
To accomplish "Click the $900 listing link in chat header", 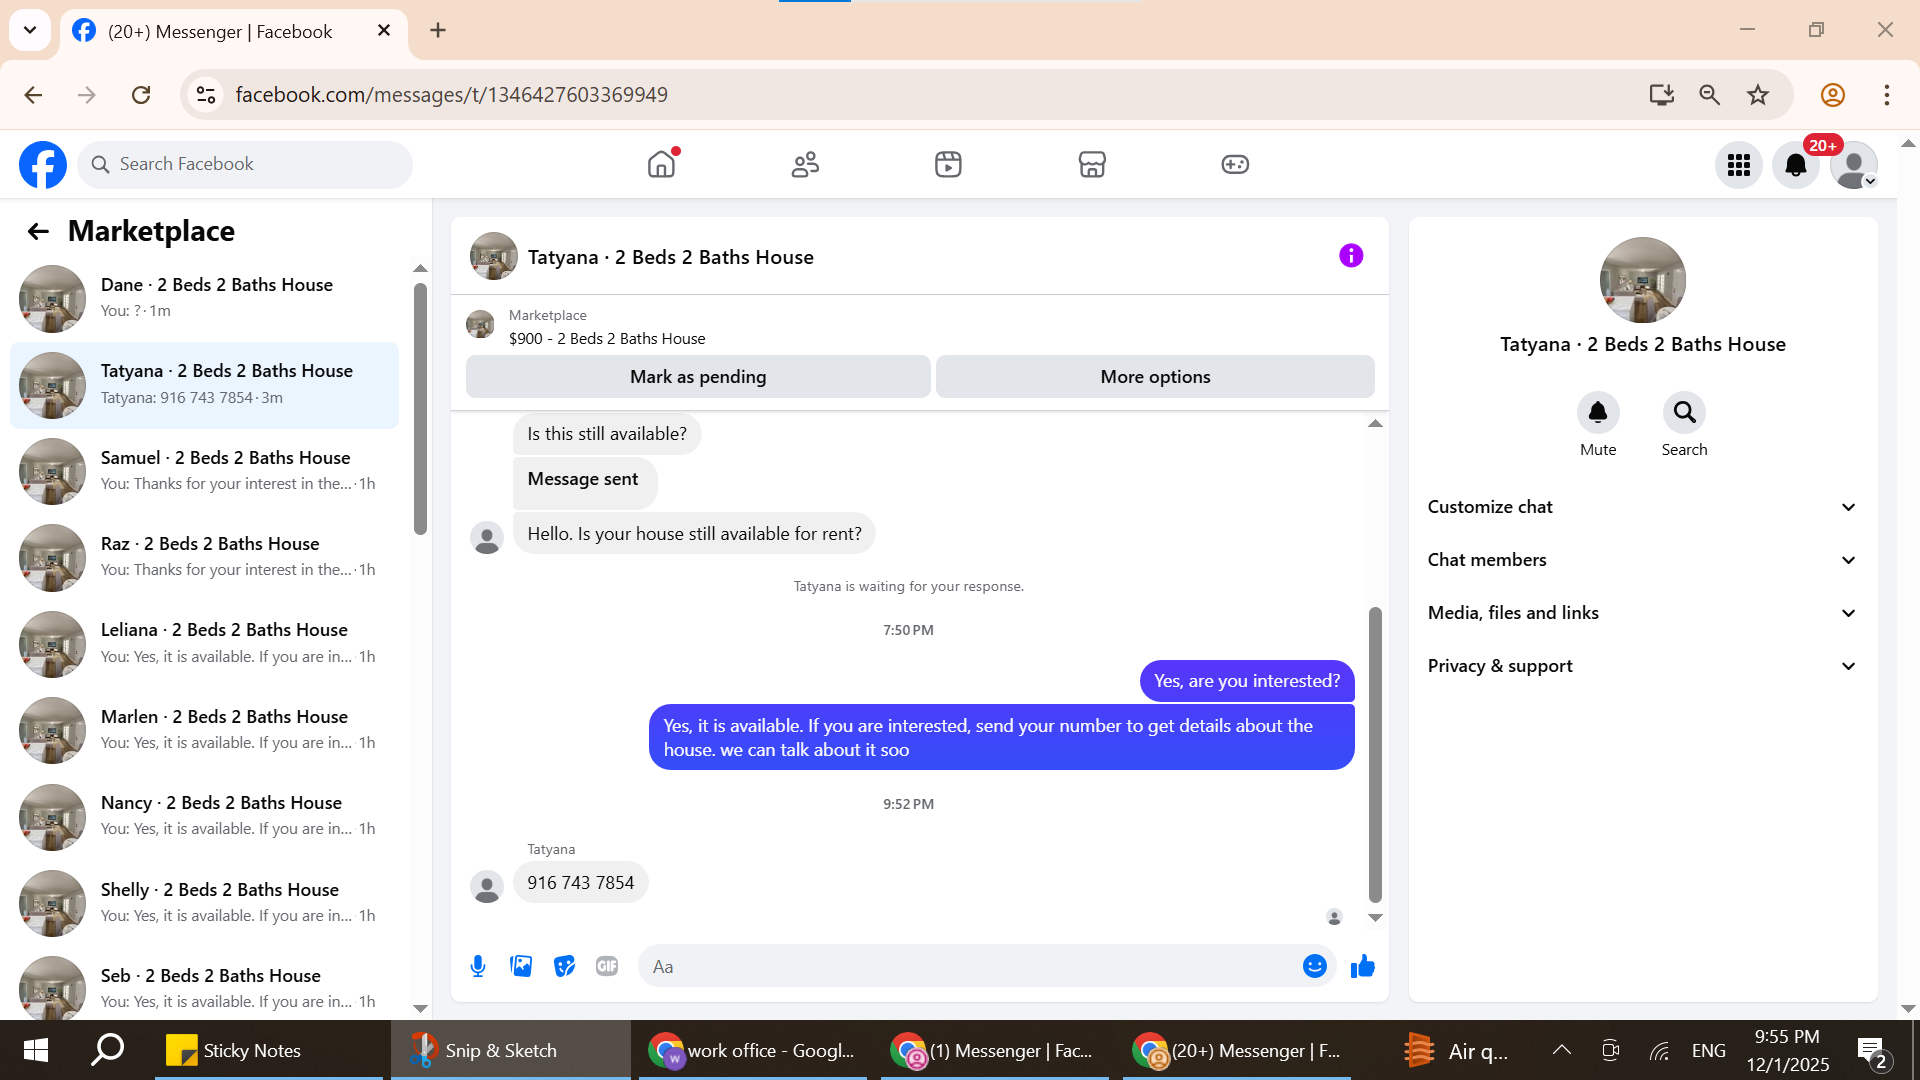I will point(607,339).
